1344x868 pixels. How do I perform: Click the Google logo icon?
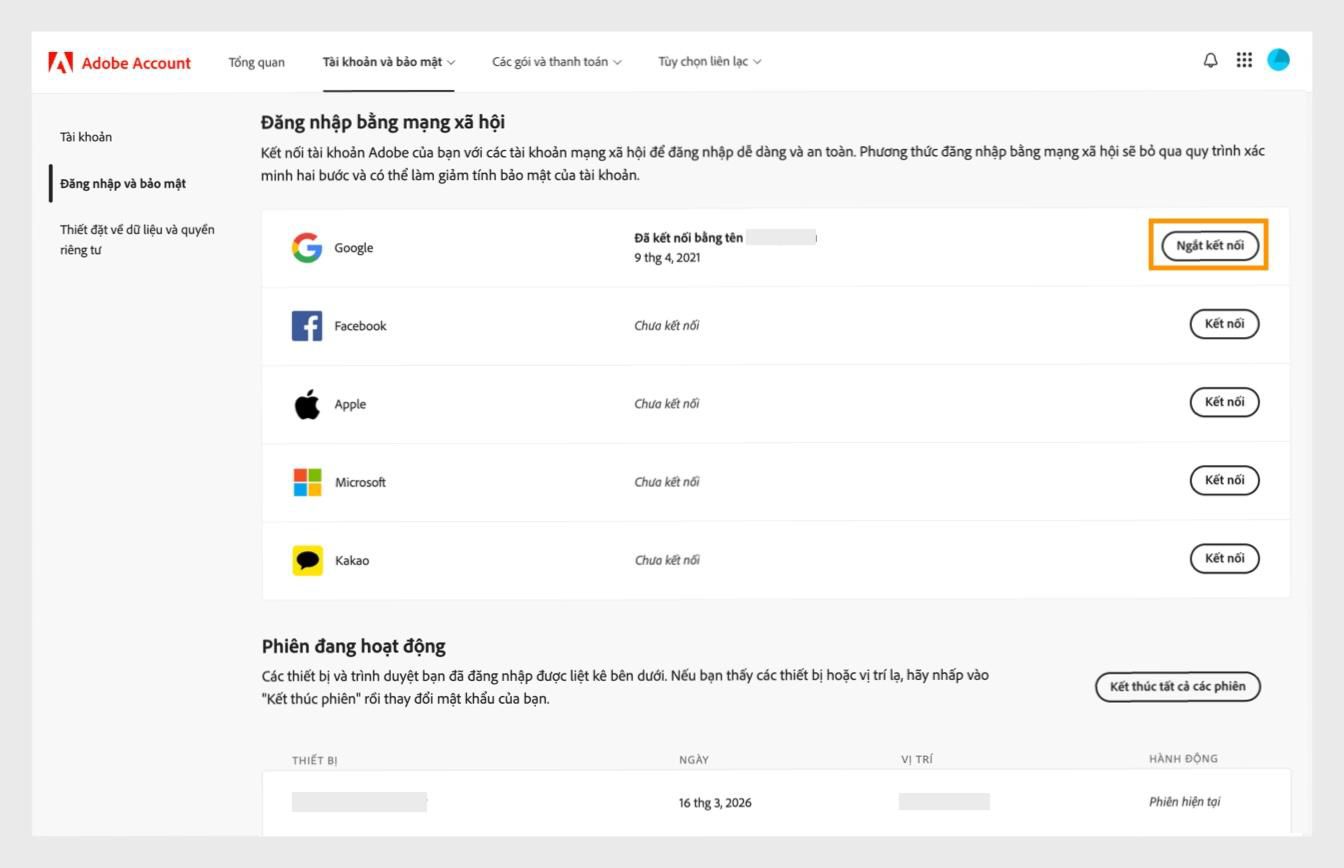[x=307, y=248]
